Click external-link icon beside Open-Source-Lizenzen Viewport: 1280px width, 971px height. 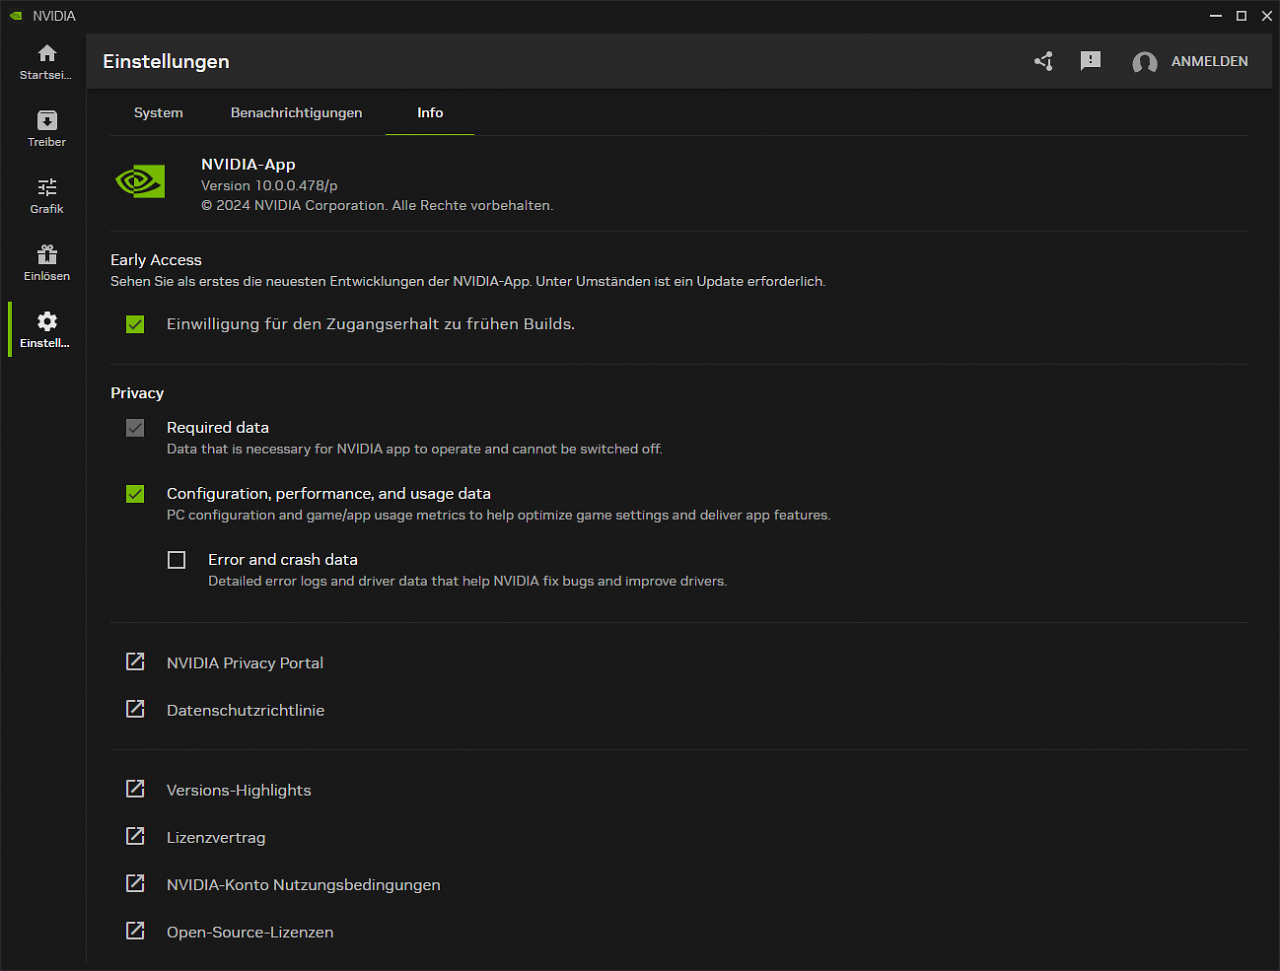pyautogui.click(x=135, y=931)
